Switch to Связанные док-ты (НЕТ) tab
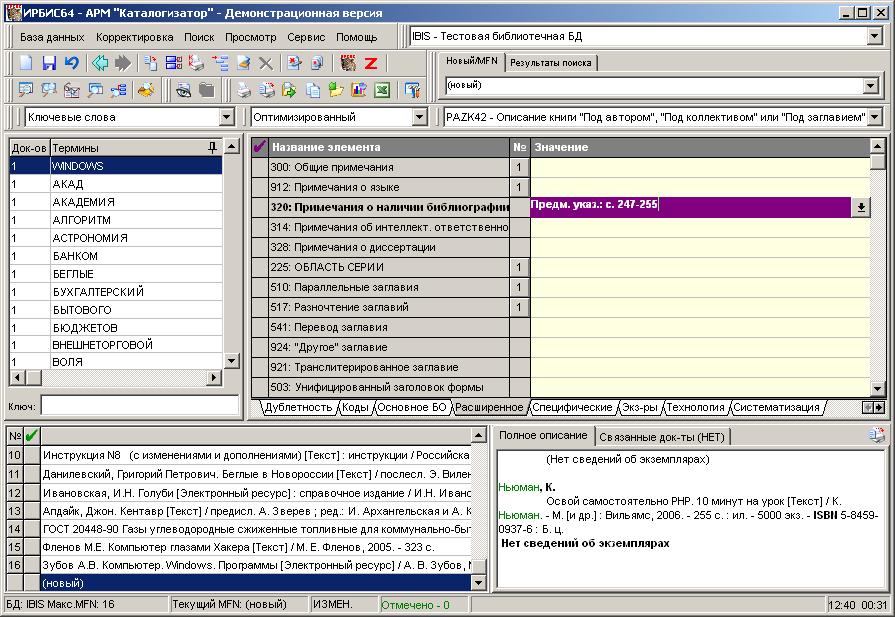The height and width of the screenshot is (617, 895). click(662, 437)
